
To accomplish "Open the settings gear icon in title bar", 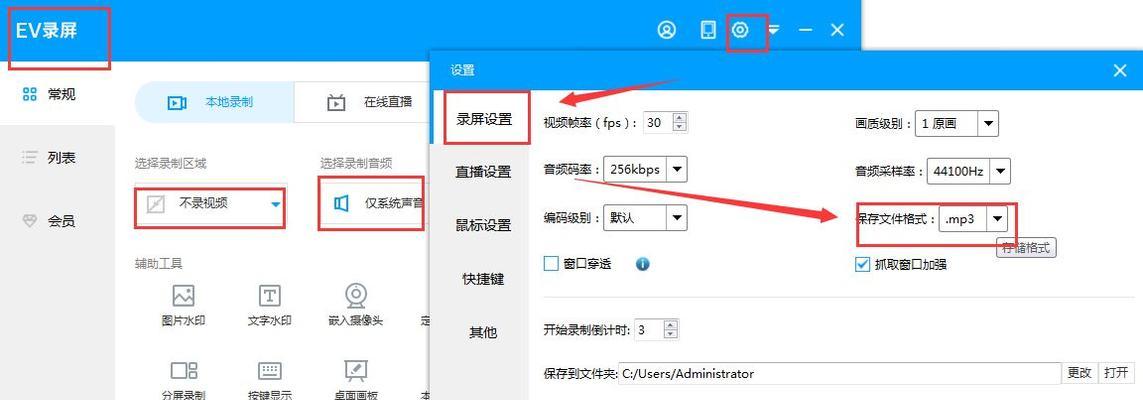I will 741,30.
